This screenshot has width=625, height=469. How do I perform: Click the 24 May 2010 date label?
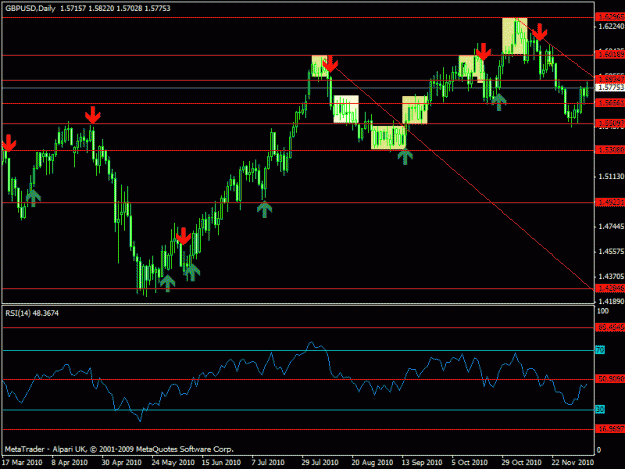pyautogui.click(x=173, y=462)
